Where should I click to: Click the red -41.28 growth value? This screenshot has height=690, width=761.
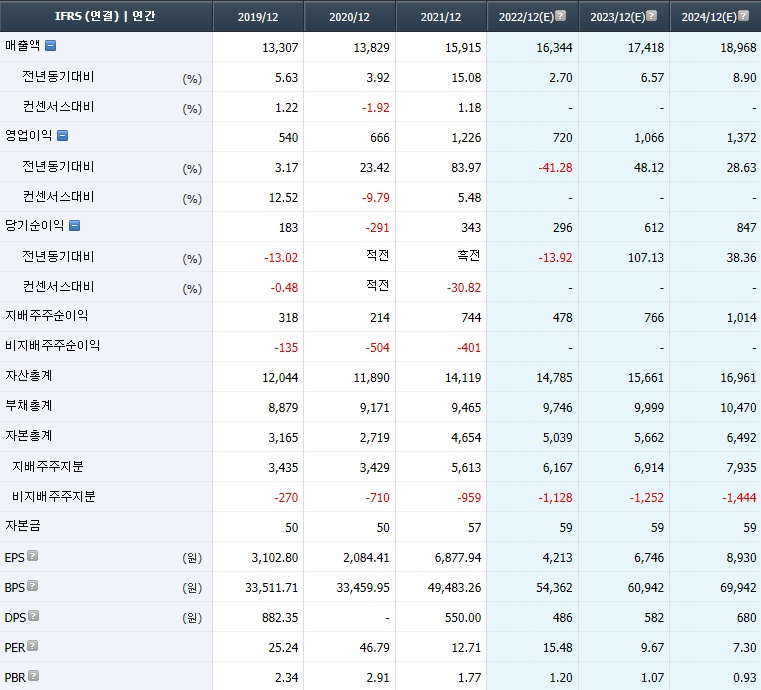click(x=555, y=168)
